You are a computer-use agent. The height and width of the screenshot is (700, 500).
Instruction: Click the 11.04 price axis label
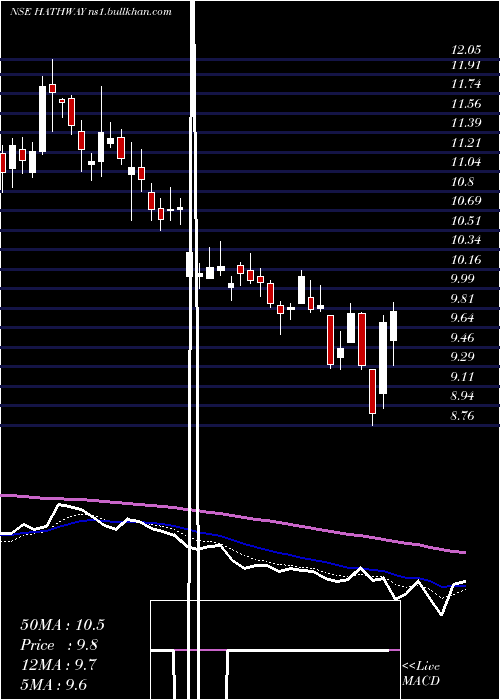pyautogui.click(x=467, y=162)
